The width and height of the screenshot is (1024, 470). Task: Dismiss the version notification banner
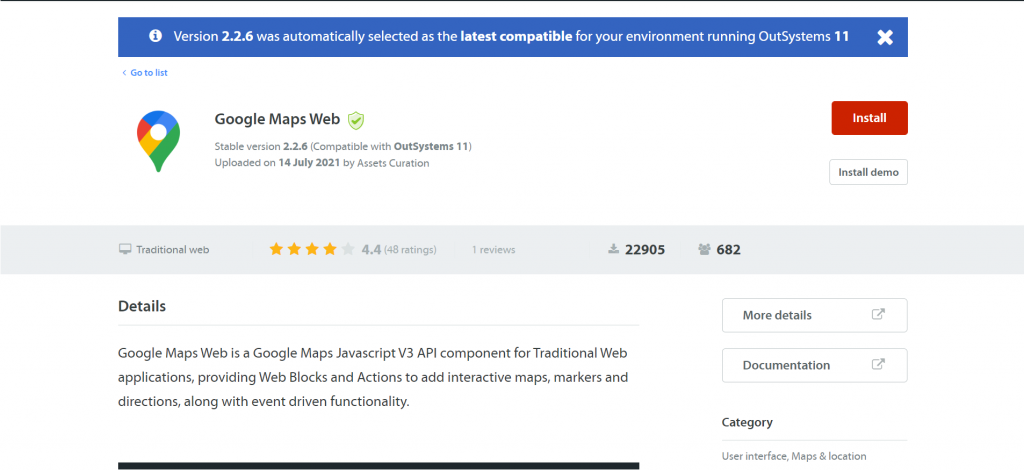(884, 37)
